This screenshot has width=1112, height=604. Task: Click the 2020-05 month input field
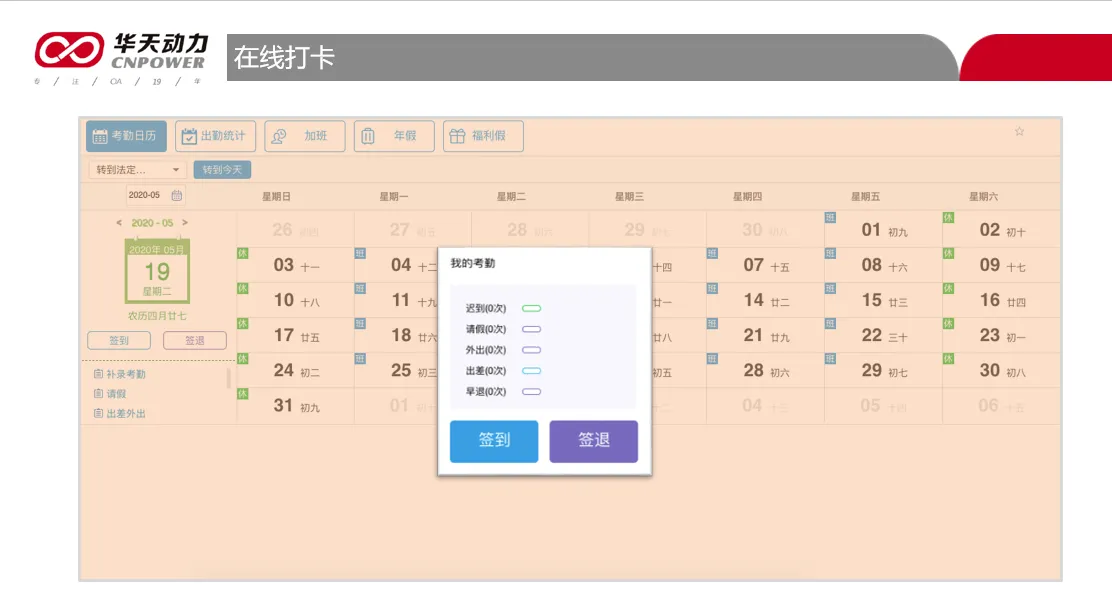point(145,196)
